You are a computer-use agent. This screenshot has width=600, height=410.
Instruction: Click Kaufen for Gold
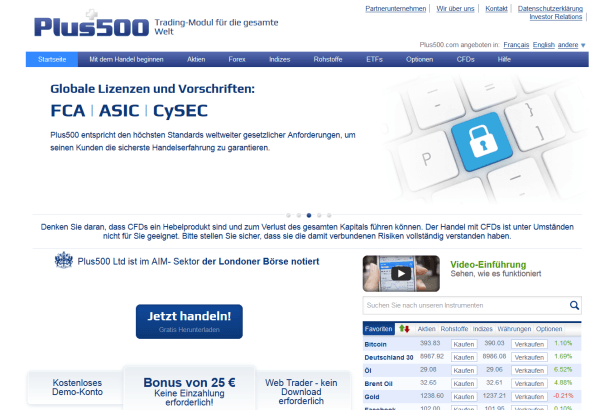[x=464, y=397]
